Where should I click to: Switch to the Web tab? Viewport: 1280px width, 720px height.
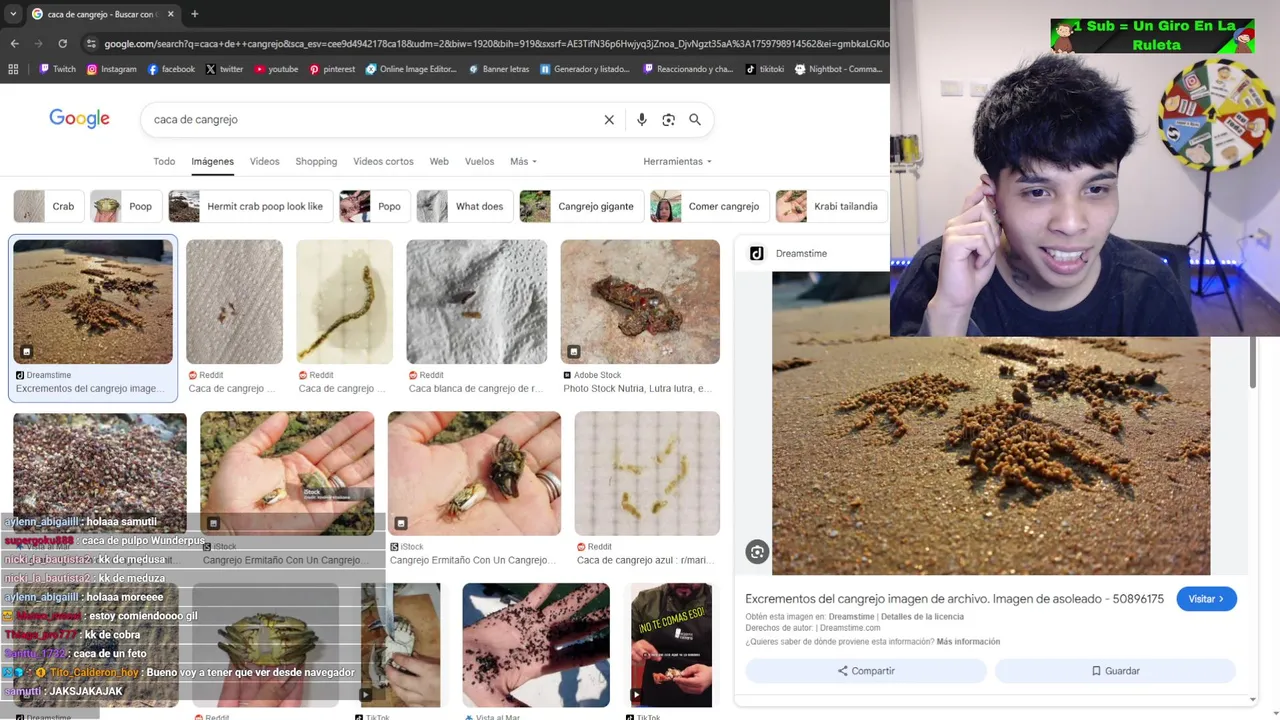[x=439, y=161]
